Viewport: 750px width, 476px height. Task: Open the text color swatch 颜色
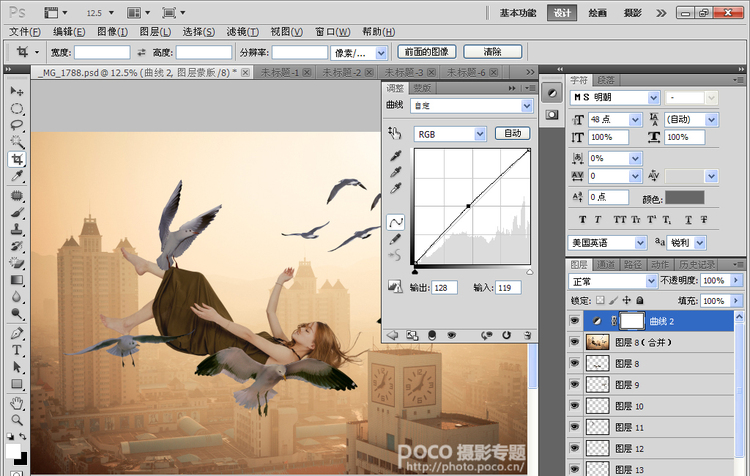684,198
